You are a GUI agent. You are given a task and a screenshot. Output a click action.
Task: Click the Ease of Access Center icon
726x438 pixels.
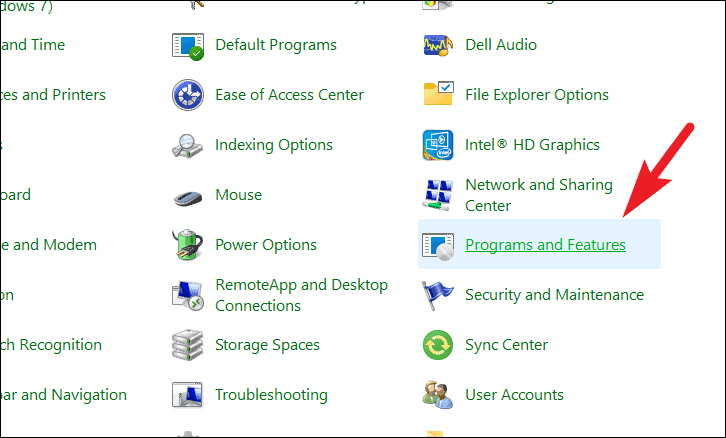pos(188,95)
